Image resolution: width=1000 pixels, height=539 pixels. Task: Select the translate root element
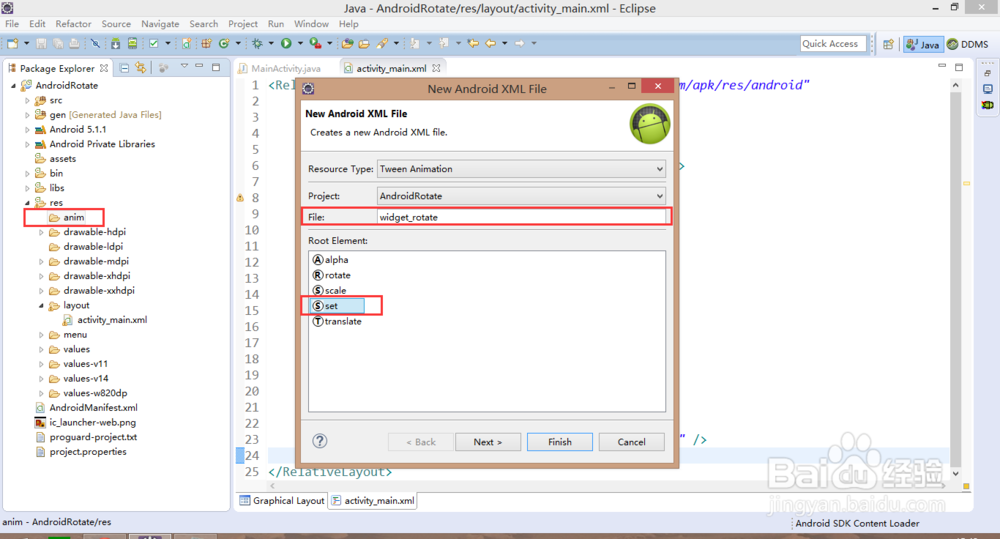coord(337,321)
